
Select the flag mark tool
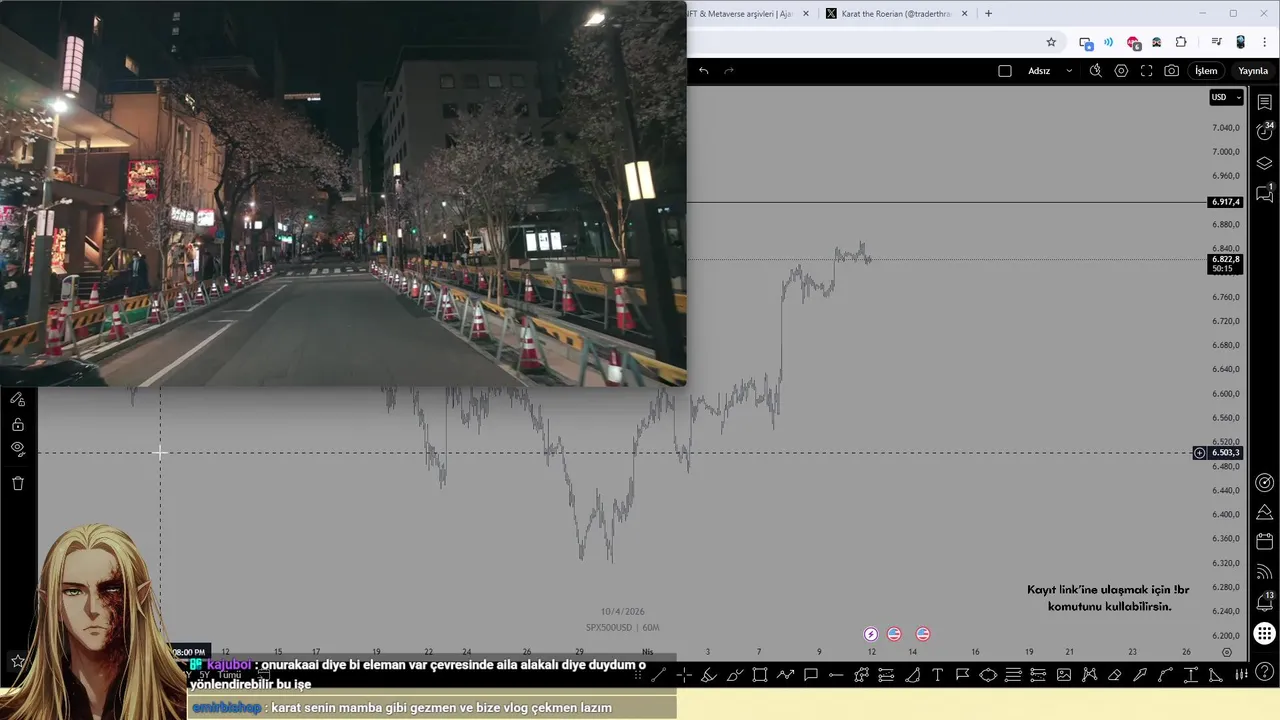click(x=962, y=675)
